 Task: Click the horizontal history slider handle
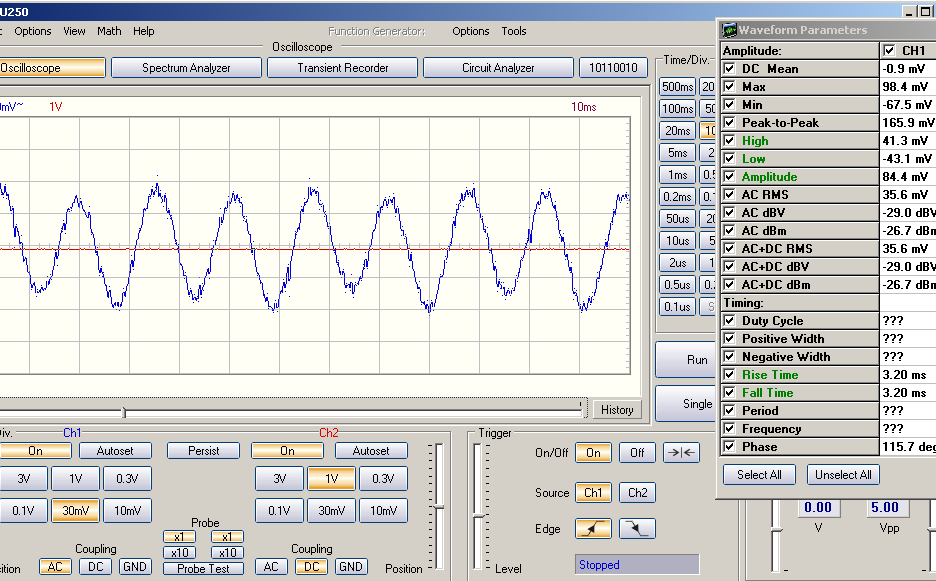click(124, 411)
